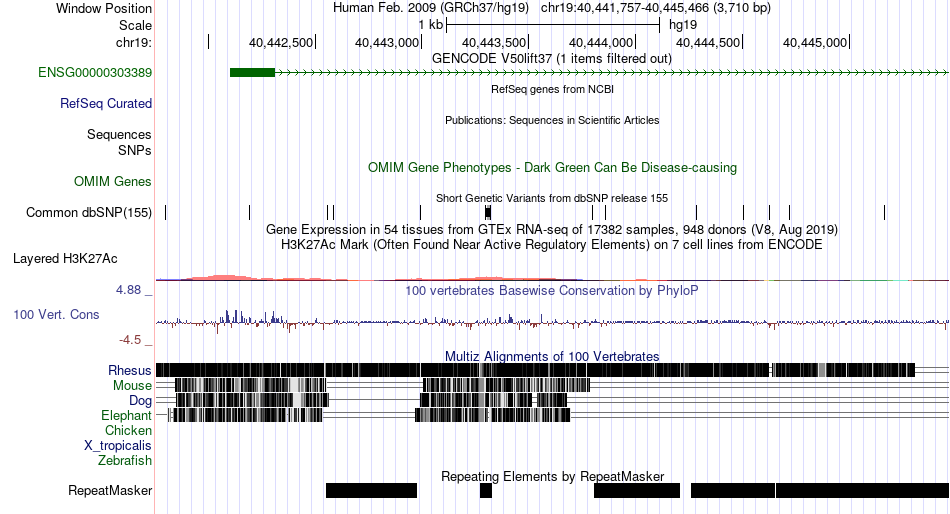
Task: Click the Scale label
Action: (135, 25)
